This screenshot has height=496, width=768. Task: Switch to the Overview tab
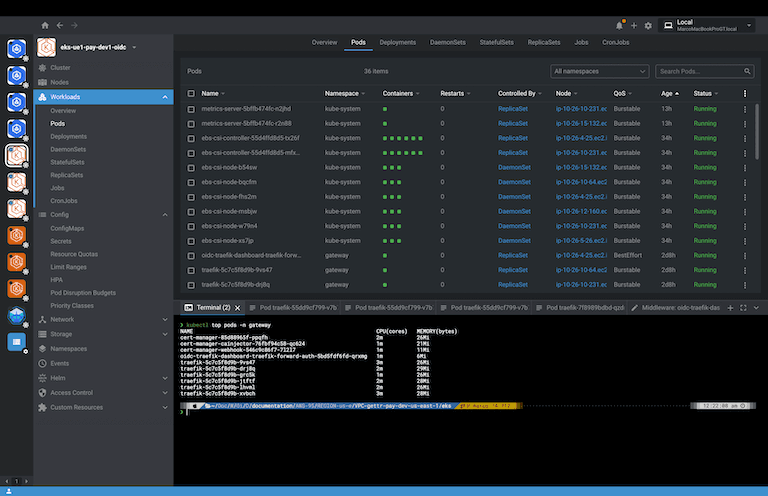point(324,43)
